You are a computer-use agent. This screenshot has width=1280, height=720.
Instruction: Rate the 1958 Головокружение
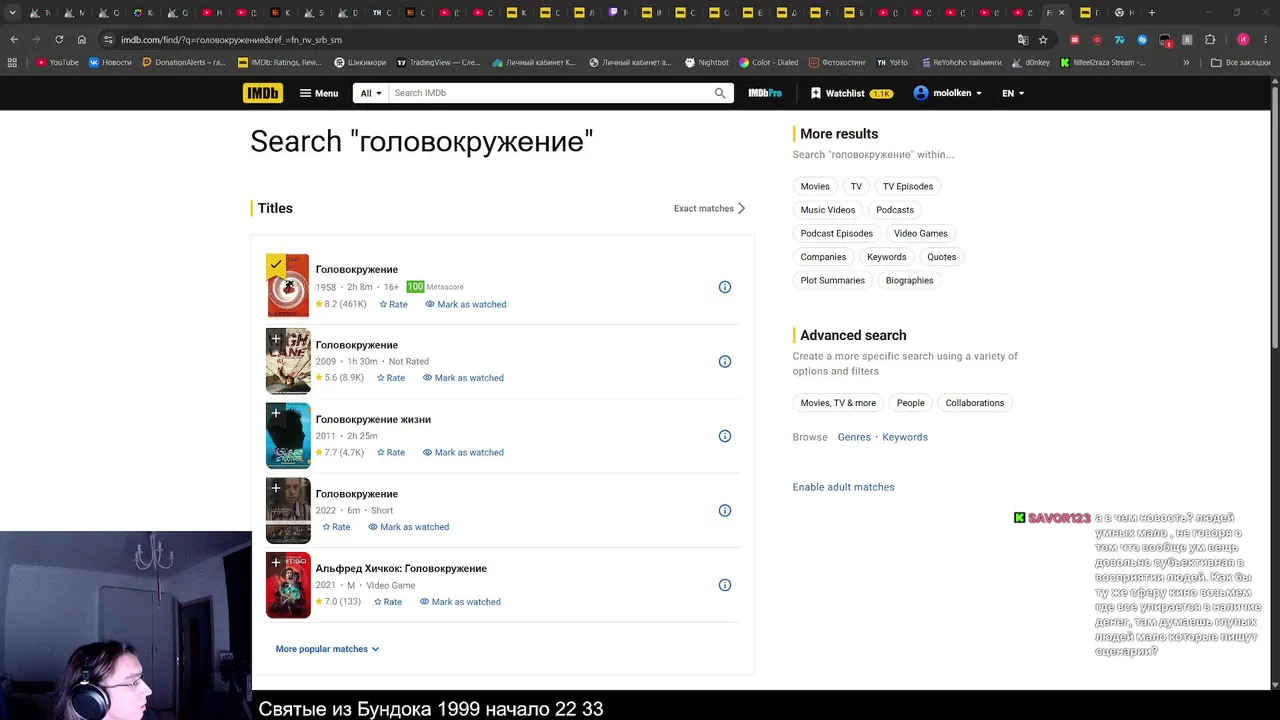coord(393,304)
